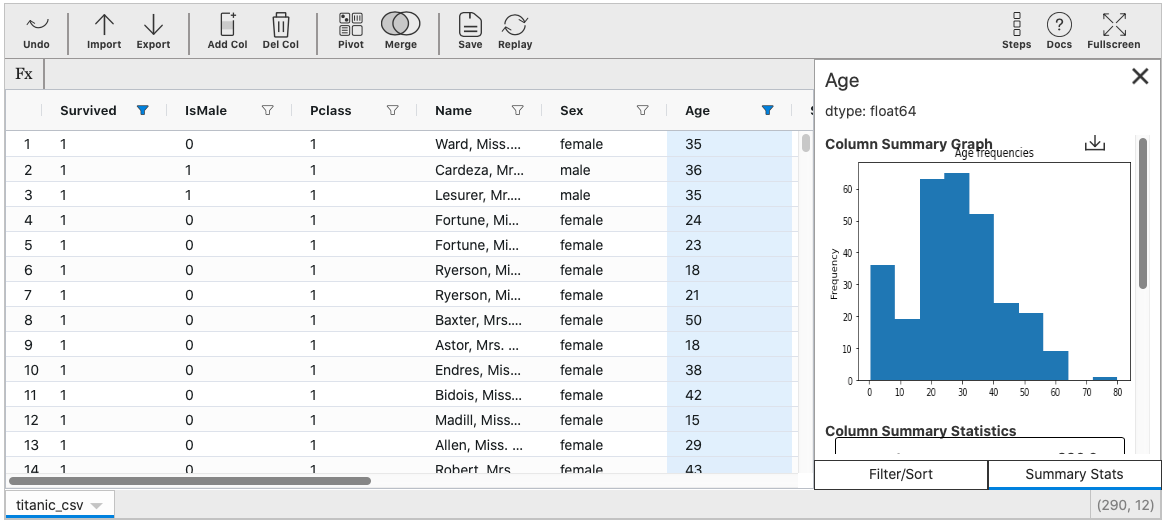Viewport: 1168px width, 524px height.
Task: Switch to the Filter/Sort tab
Action: coord(901,474)
